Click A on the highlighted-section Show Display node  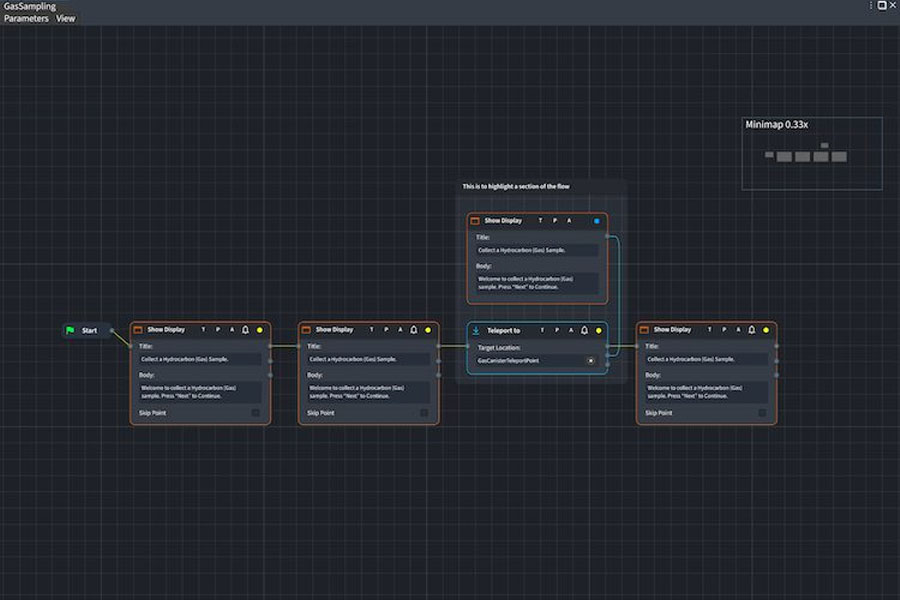click(x=569, y=220)
